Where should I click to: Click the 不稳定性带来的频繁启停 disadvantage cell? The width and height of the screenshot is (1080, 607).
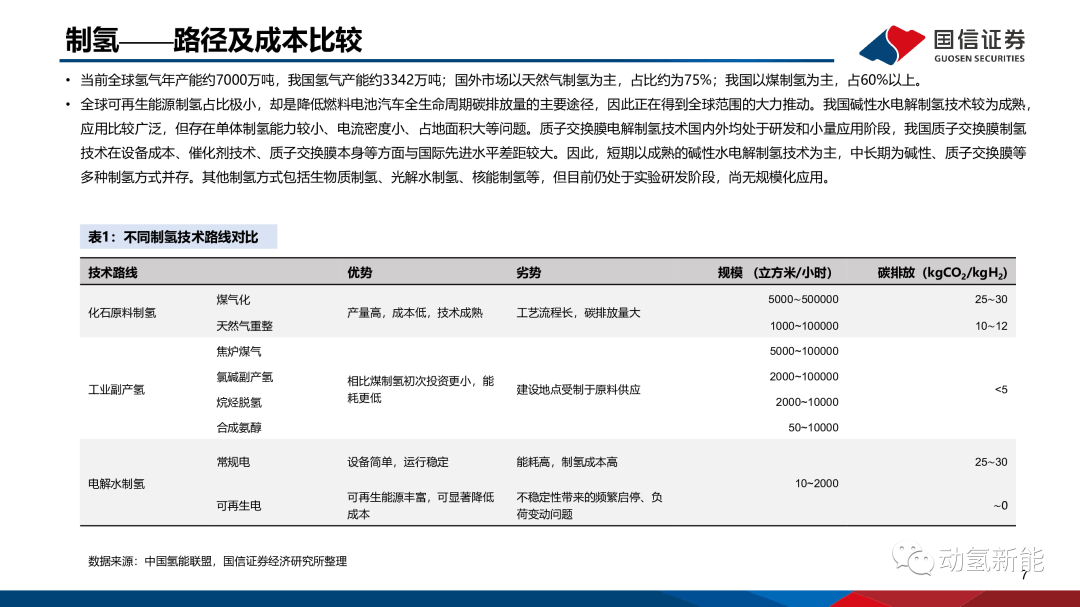click(x=590, y=506)
